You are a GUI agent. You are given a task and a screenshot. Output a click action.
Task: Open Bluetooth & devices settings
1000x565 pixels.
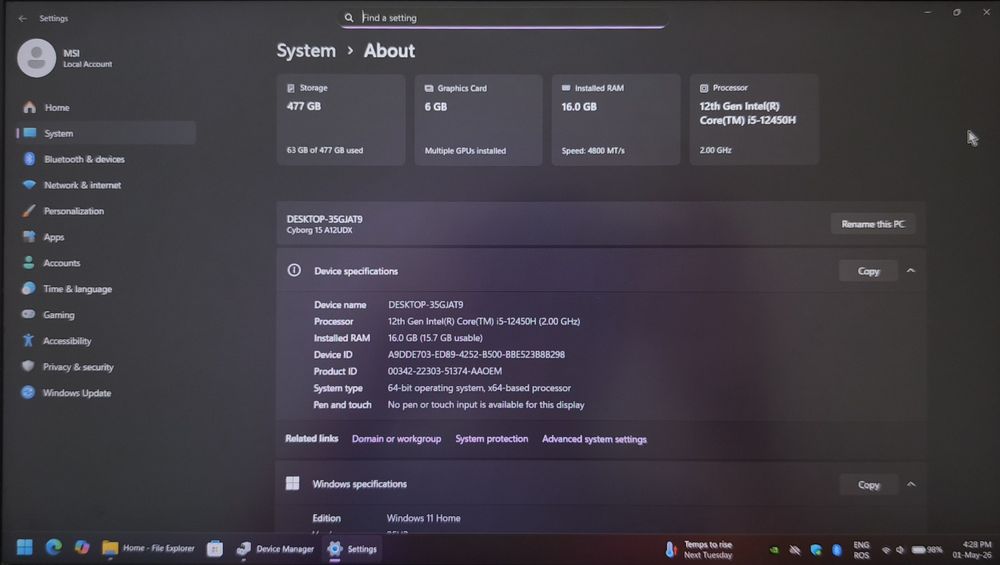[106, 159]
